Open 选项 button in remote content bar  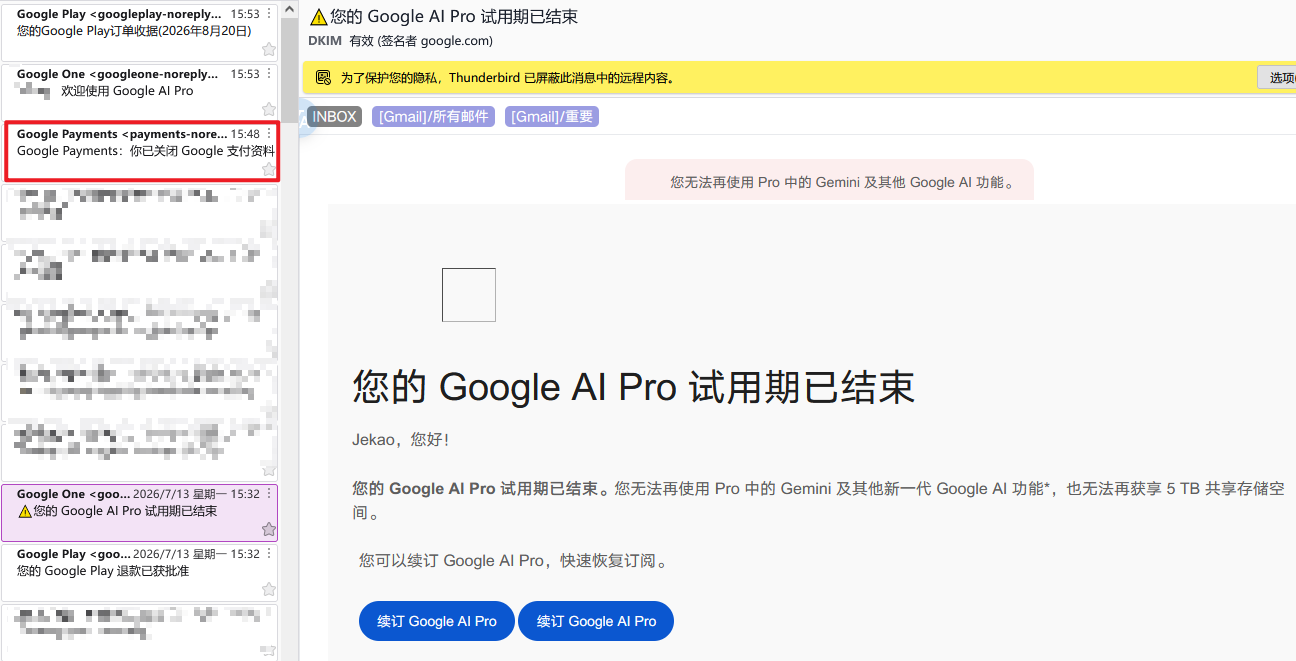click(x=1278, y=78)
